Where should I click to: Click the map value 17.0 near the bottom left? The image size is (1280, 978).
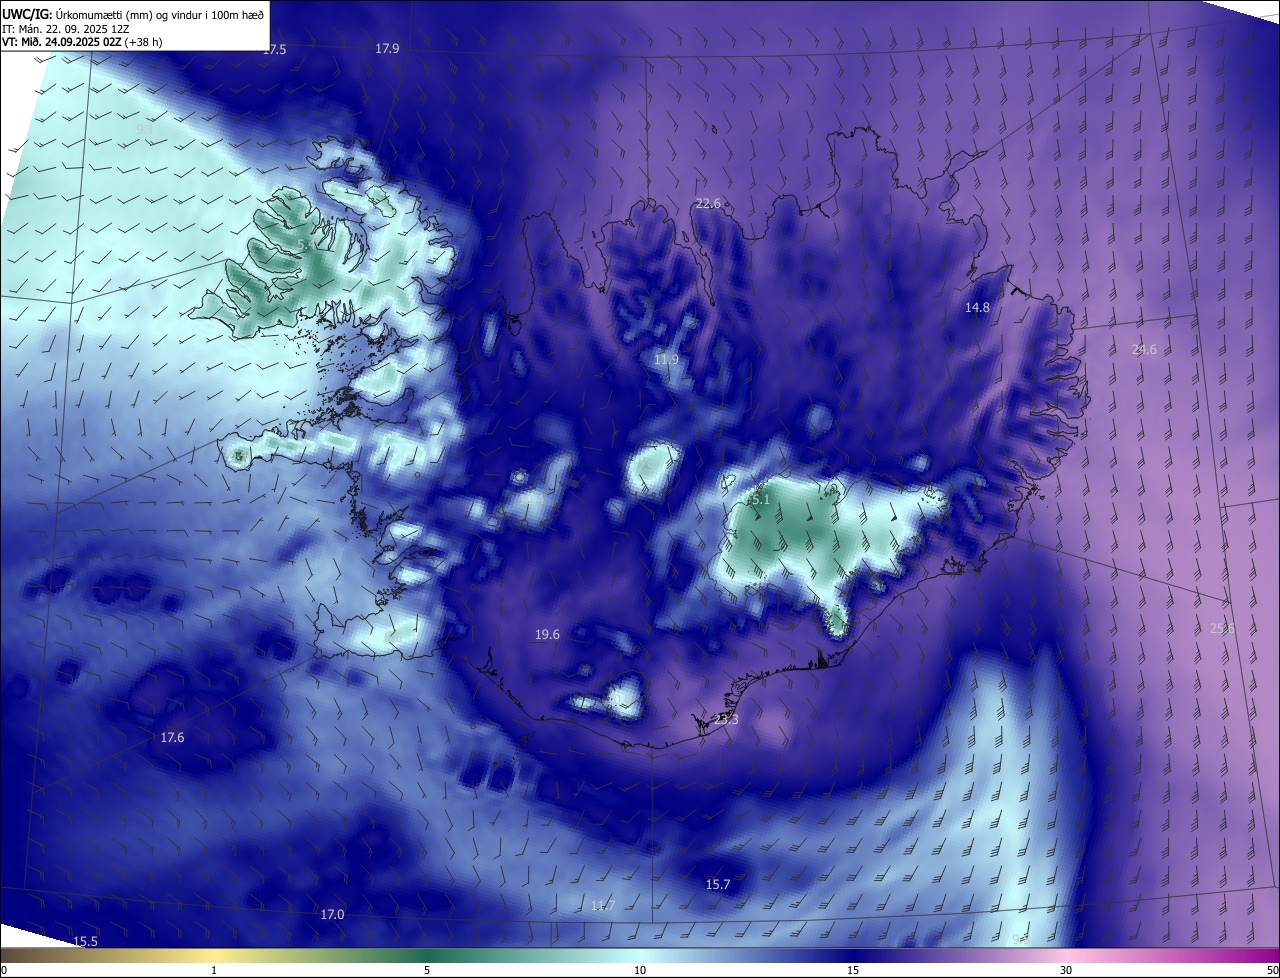coord(332,915)
